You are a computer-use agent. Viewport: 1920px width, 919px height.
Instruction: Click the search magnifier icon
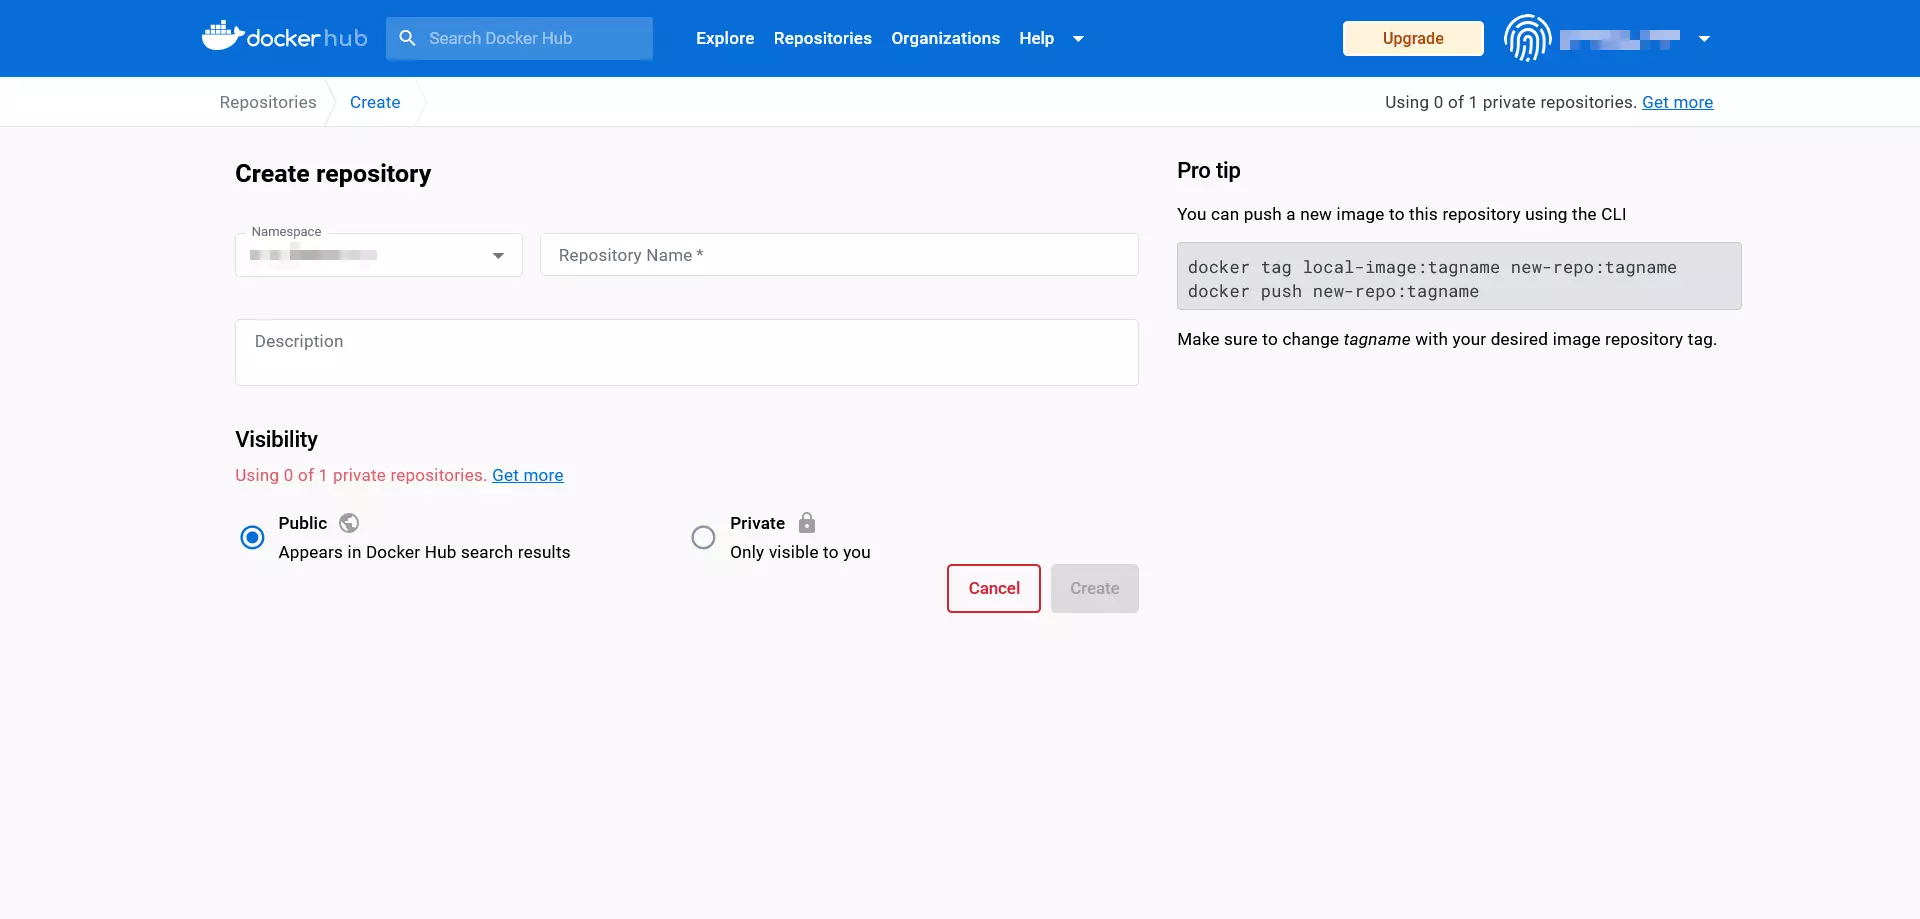click(x=407, y=38)
